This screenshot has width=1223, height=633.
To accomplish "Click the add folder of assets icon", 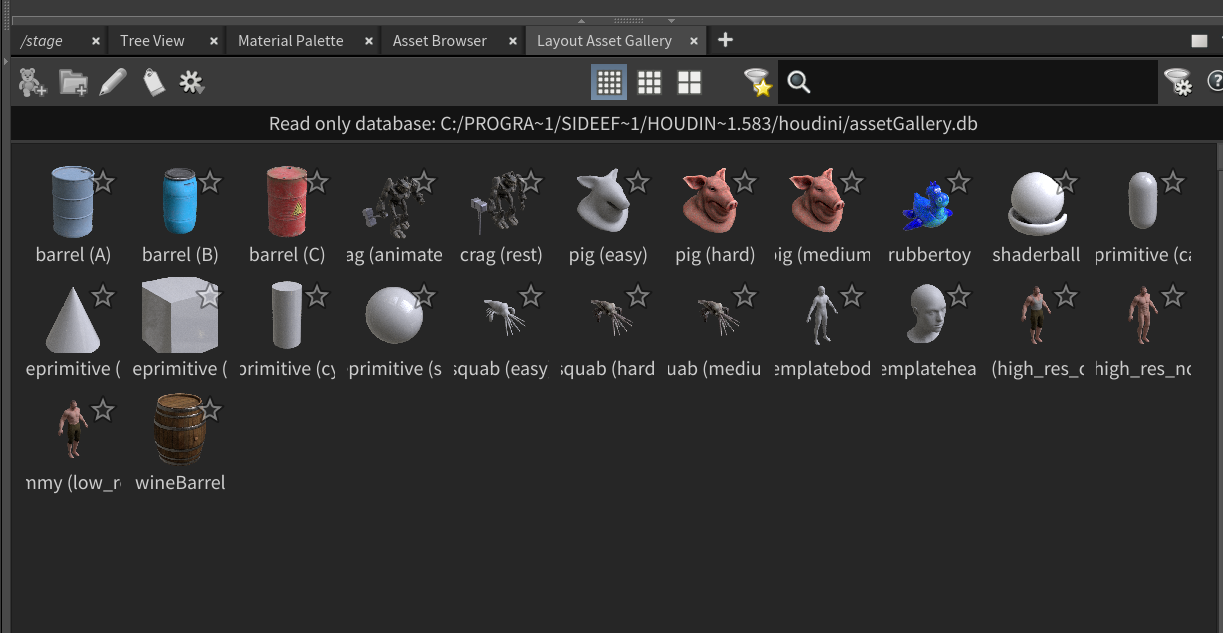I will [74, 82].
